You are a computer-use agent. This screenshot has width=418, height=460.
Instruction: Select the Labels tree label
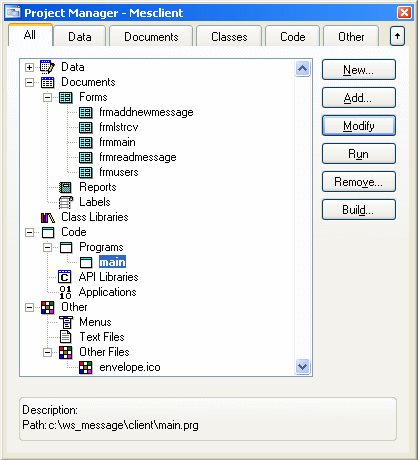tap(95, 202)
